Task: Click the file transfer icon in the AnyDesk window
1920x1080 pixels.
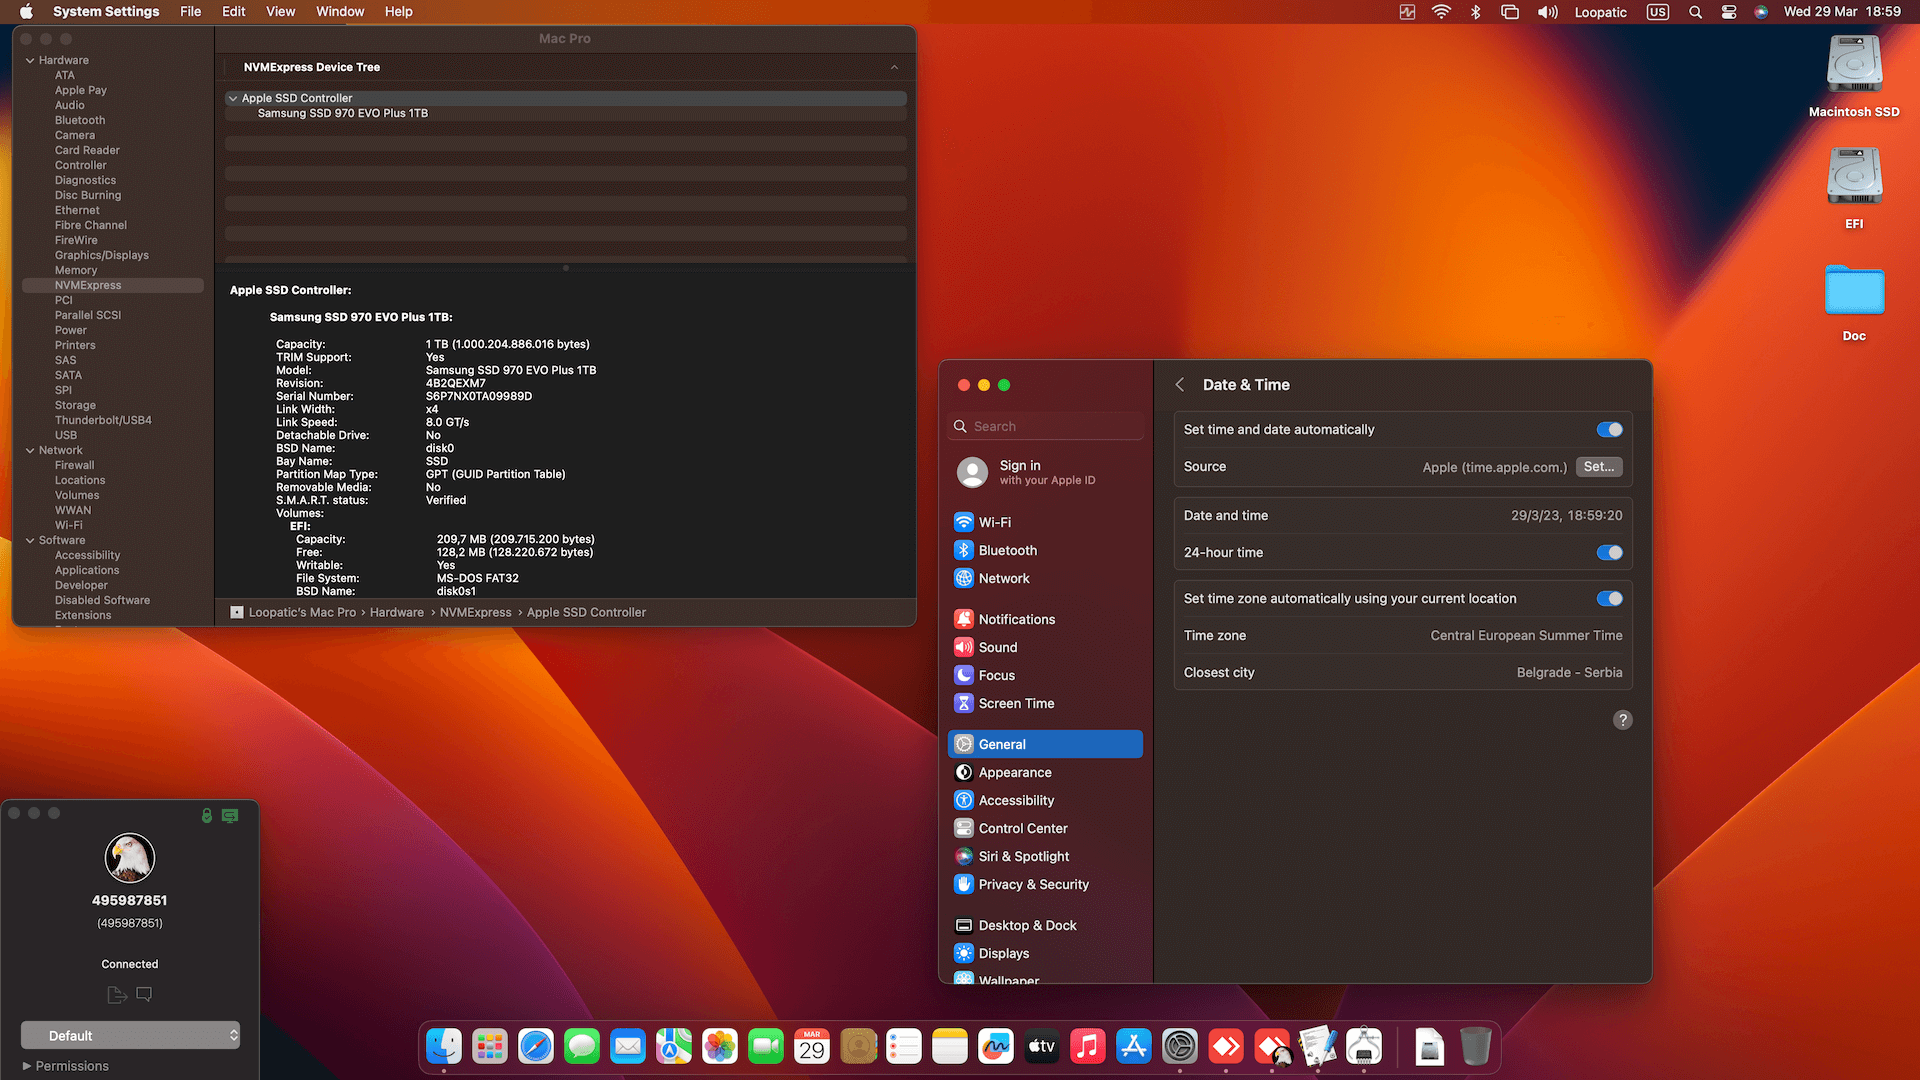Action: pos(116,994)
